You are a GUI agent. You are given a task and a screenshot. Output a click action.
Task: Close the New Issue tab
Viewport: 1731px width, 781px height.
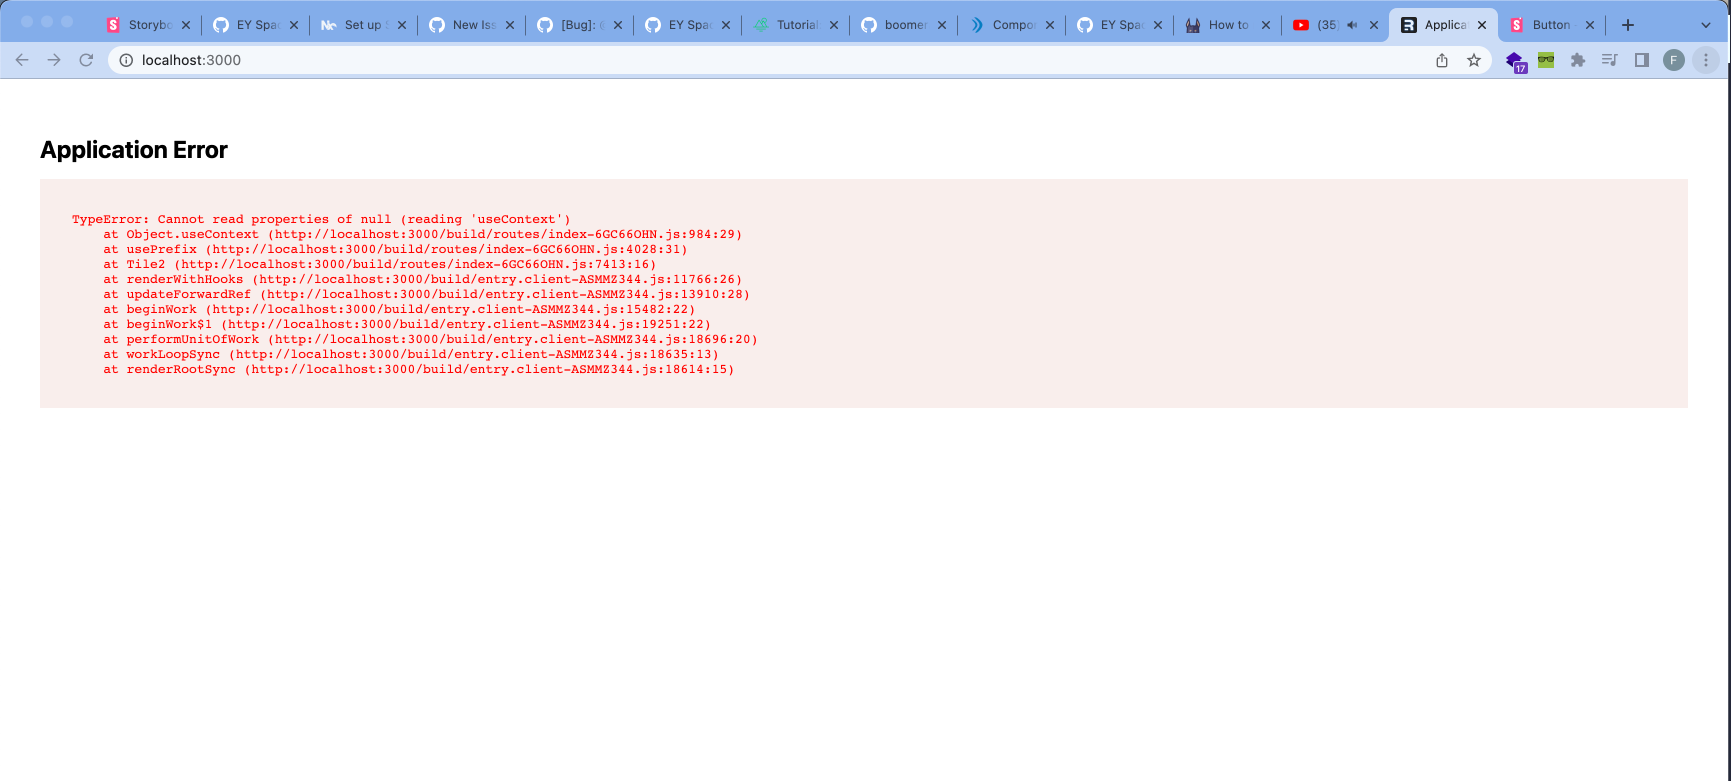510,25
